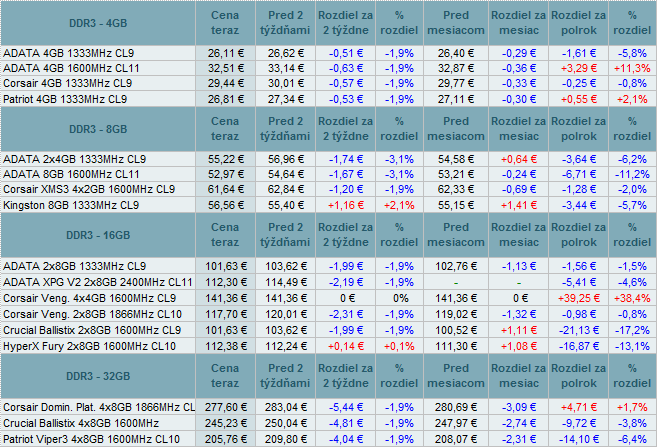Select current price 56,56 € cell

coord(225,205)
